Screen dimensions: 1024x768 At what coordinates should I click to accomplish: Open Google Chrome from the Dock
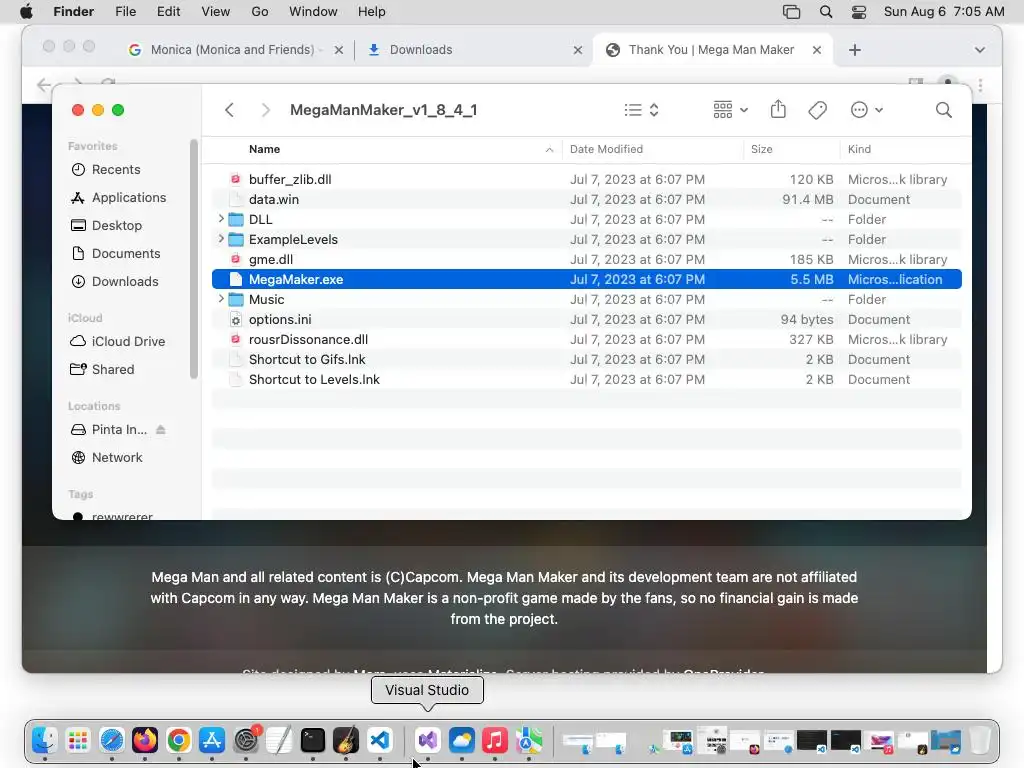click(x=178, y=740)
